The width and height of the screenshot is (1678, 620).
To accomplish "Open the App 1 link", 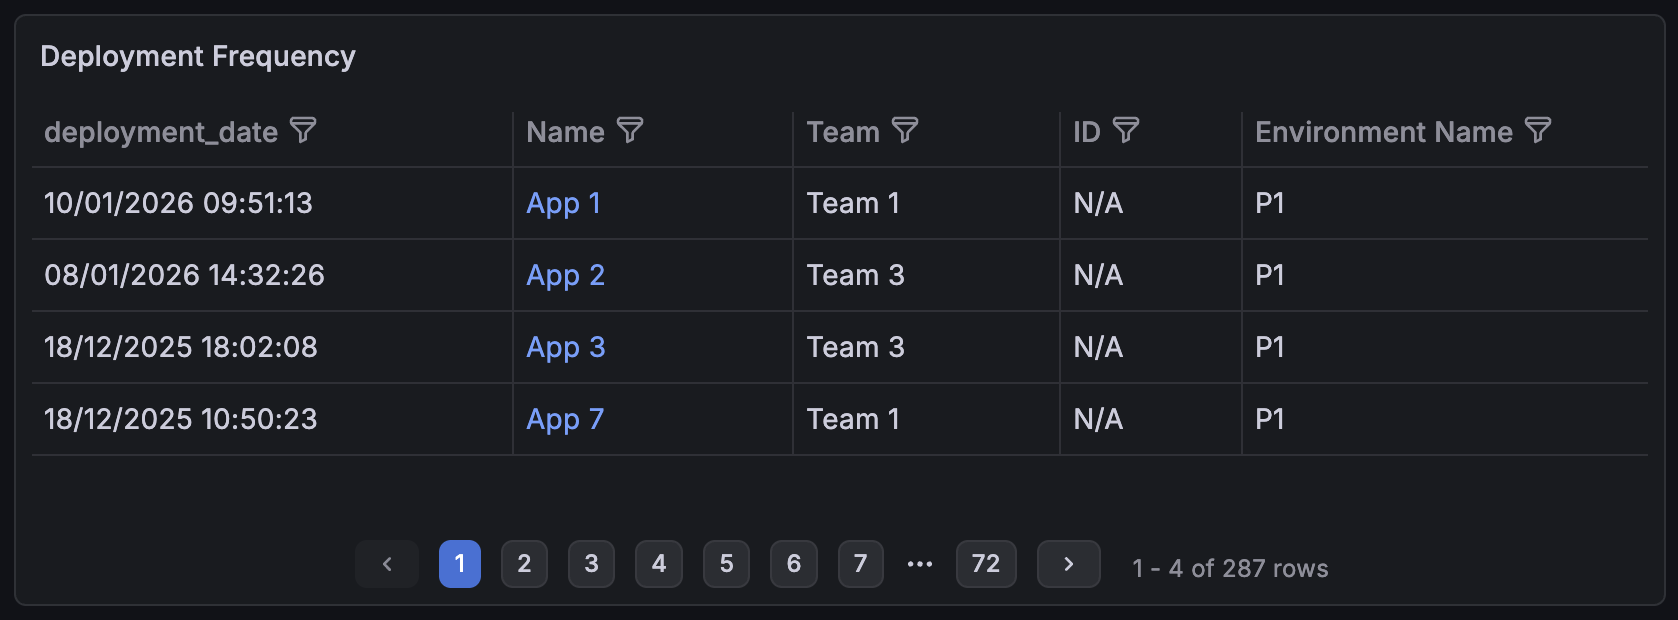I will tap(563, 203).
